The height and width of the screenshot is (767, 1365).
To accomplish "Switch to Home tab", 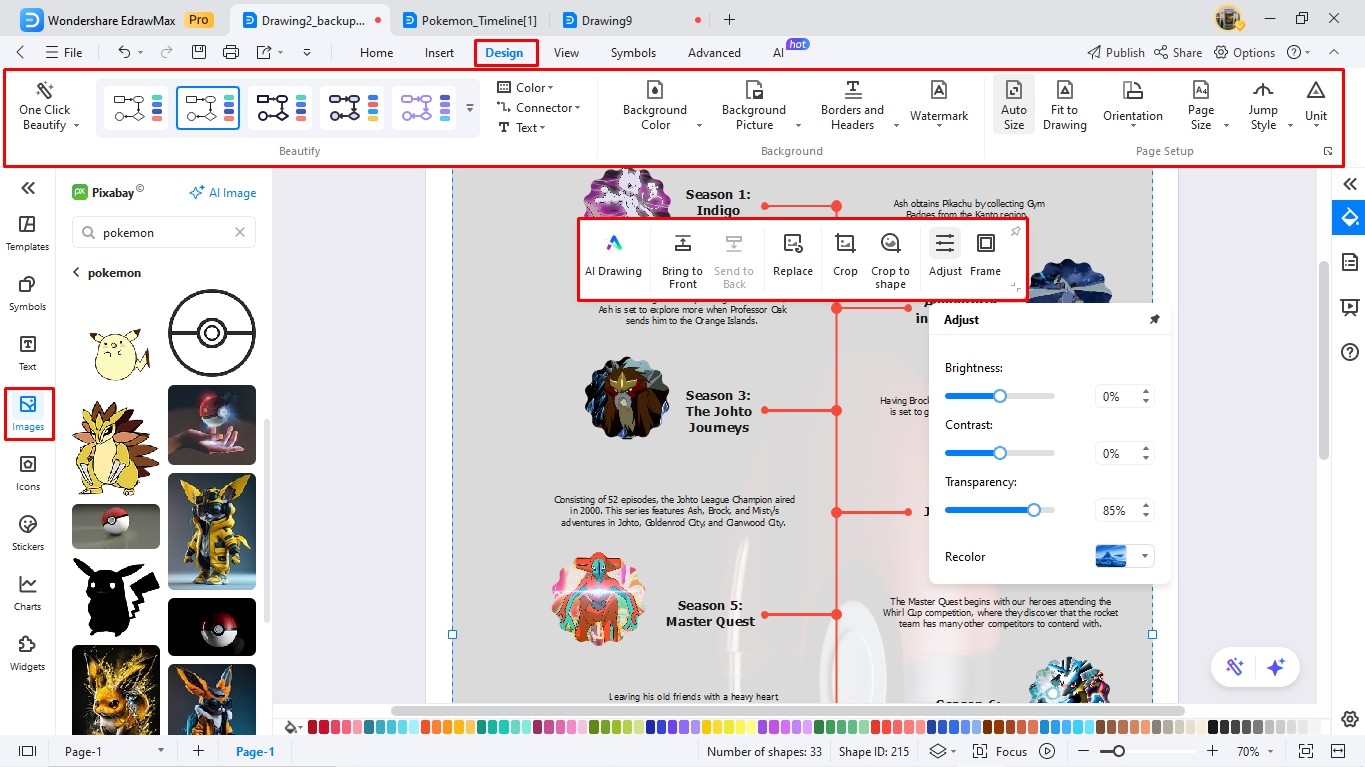I will tap(376, 53).
